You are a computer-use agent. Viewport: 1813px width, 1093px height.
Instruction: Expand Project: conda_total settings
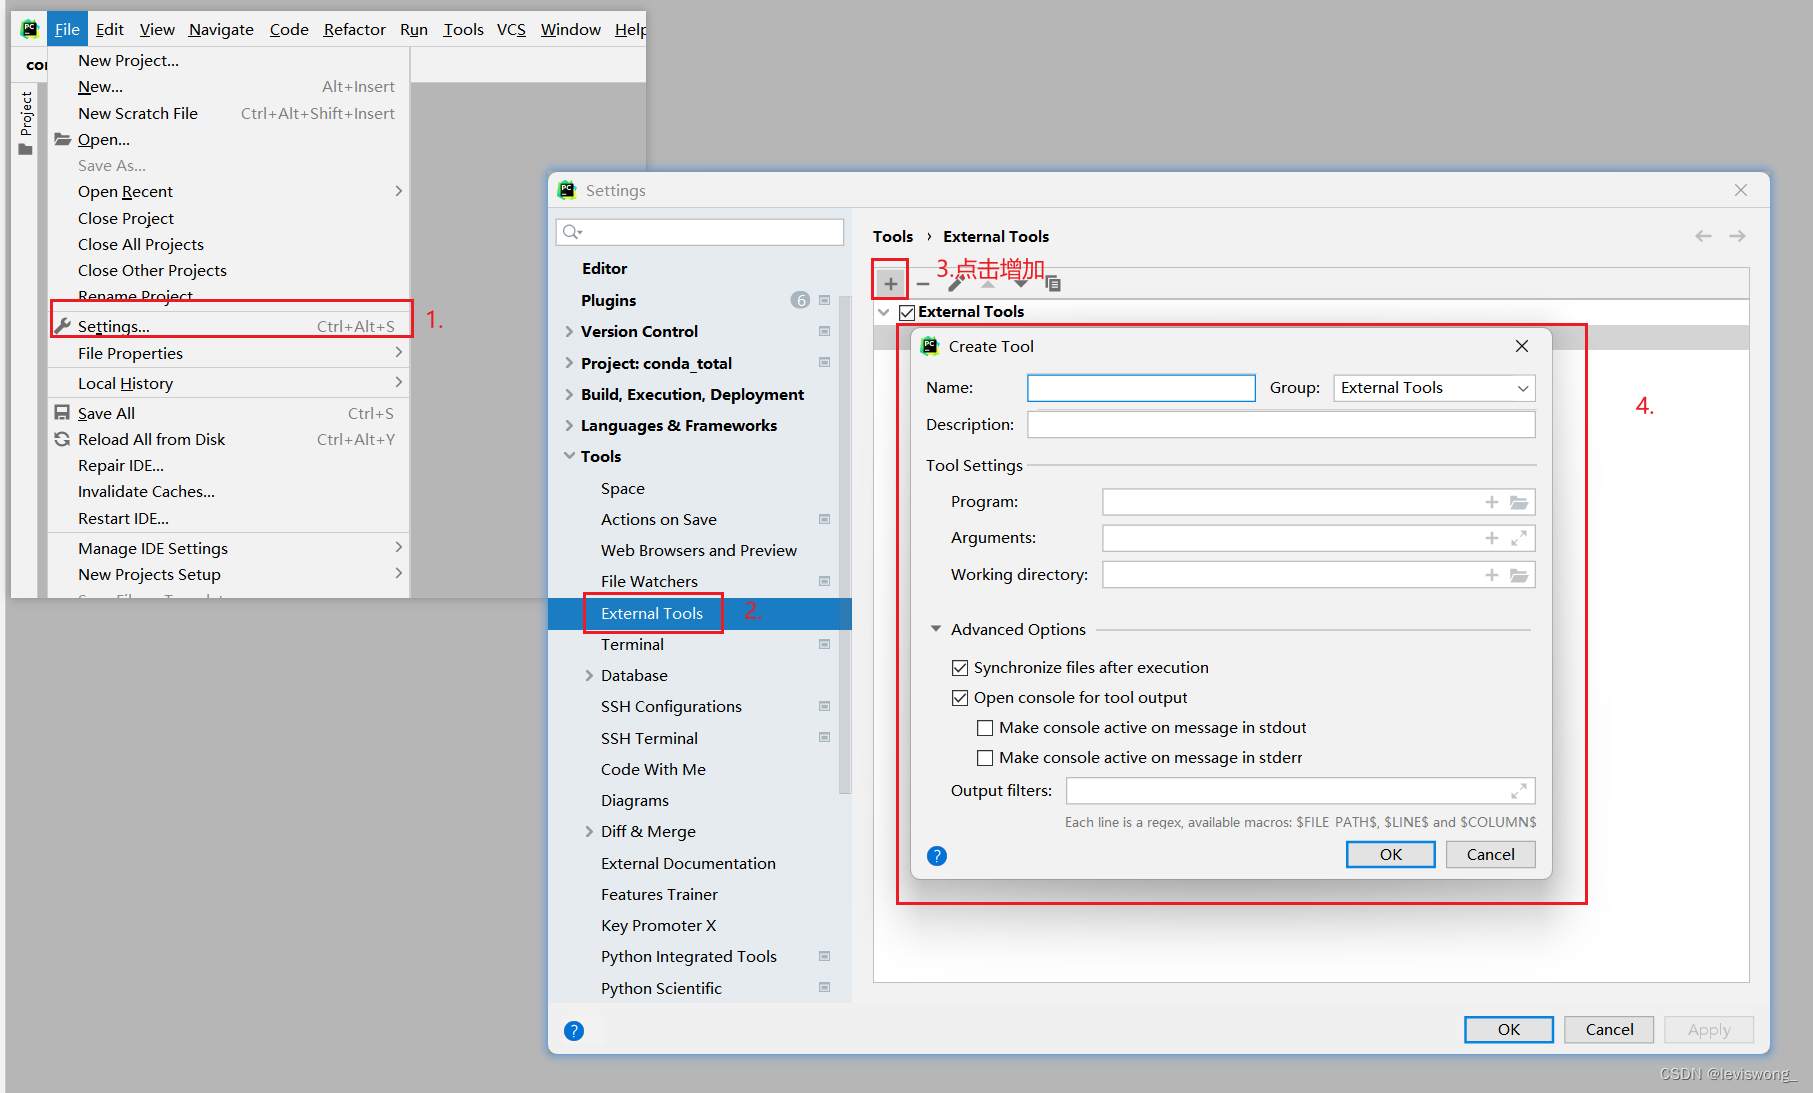(569, 363)
